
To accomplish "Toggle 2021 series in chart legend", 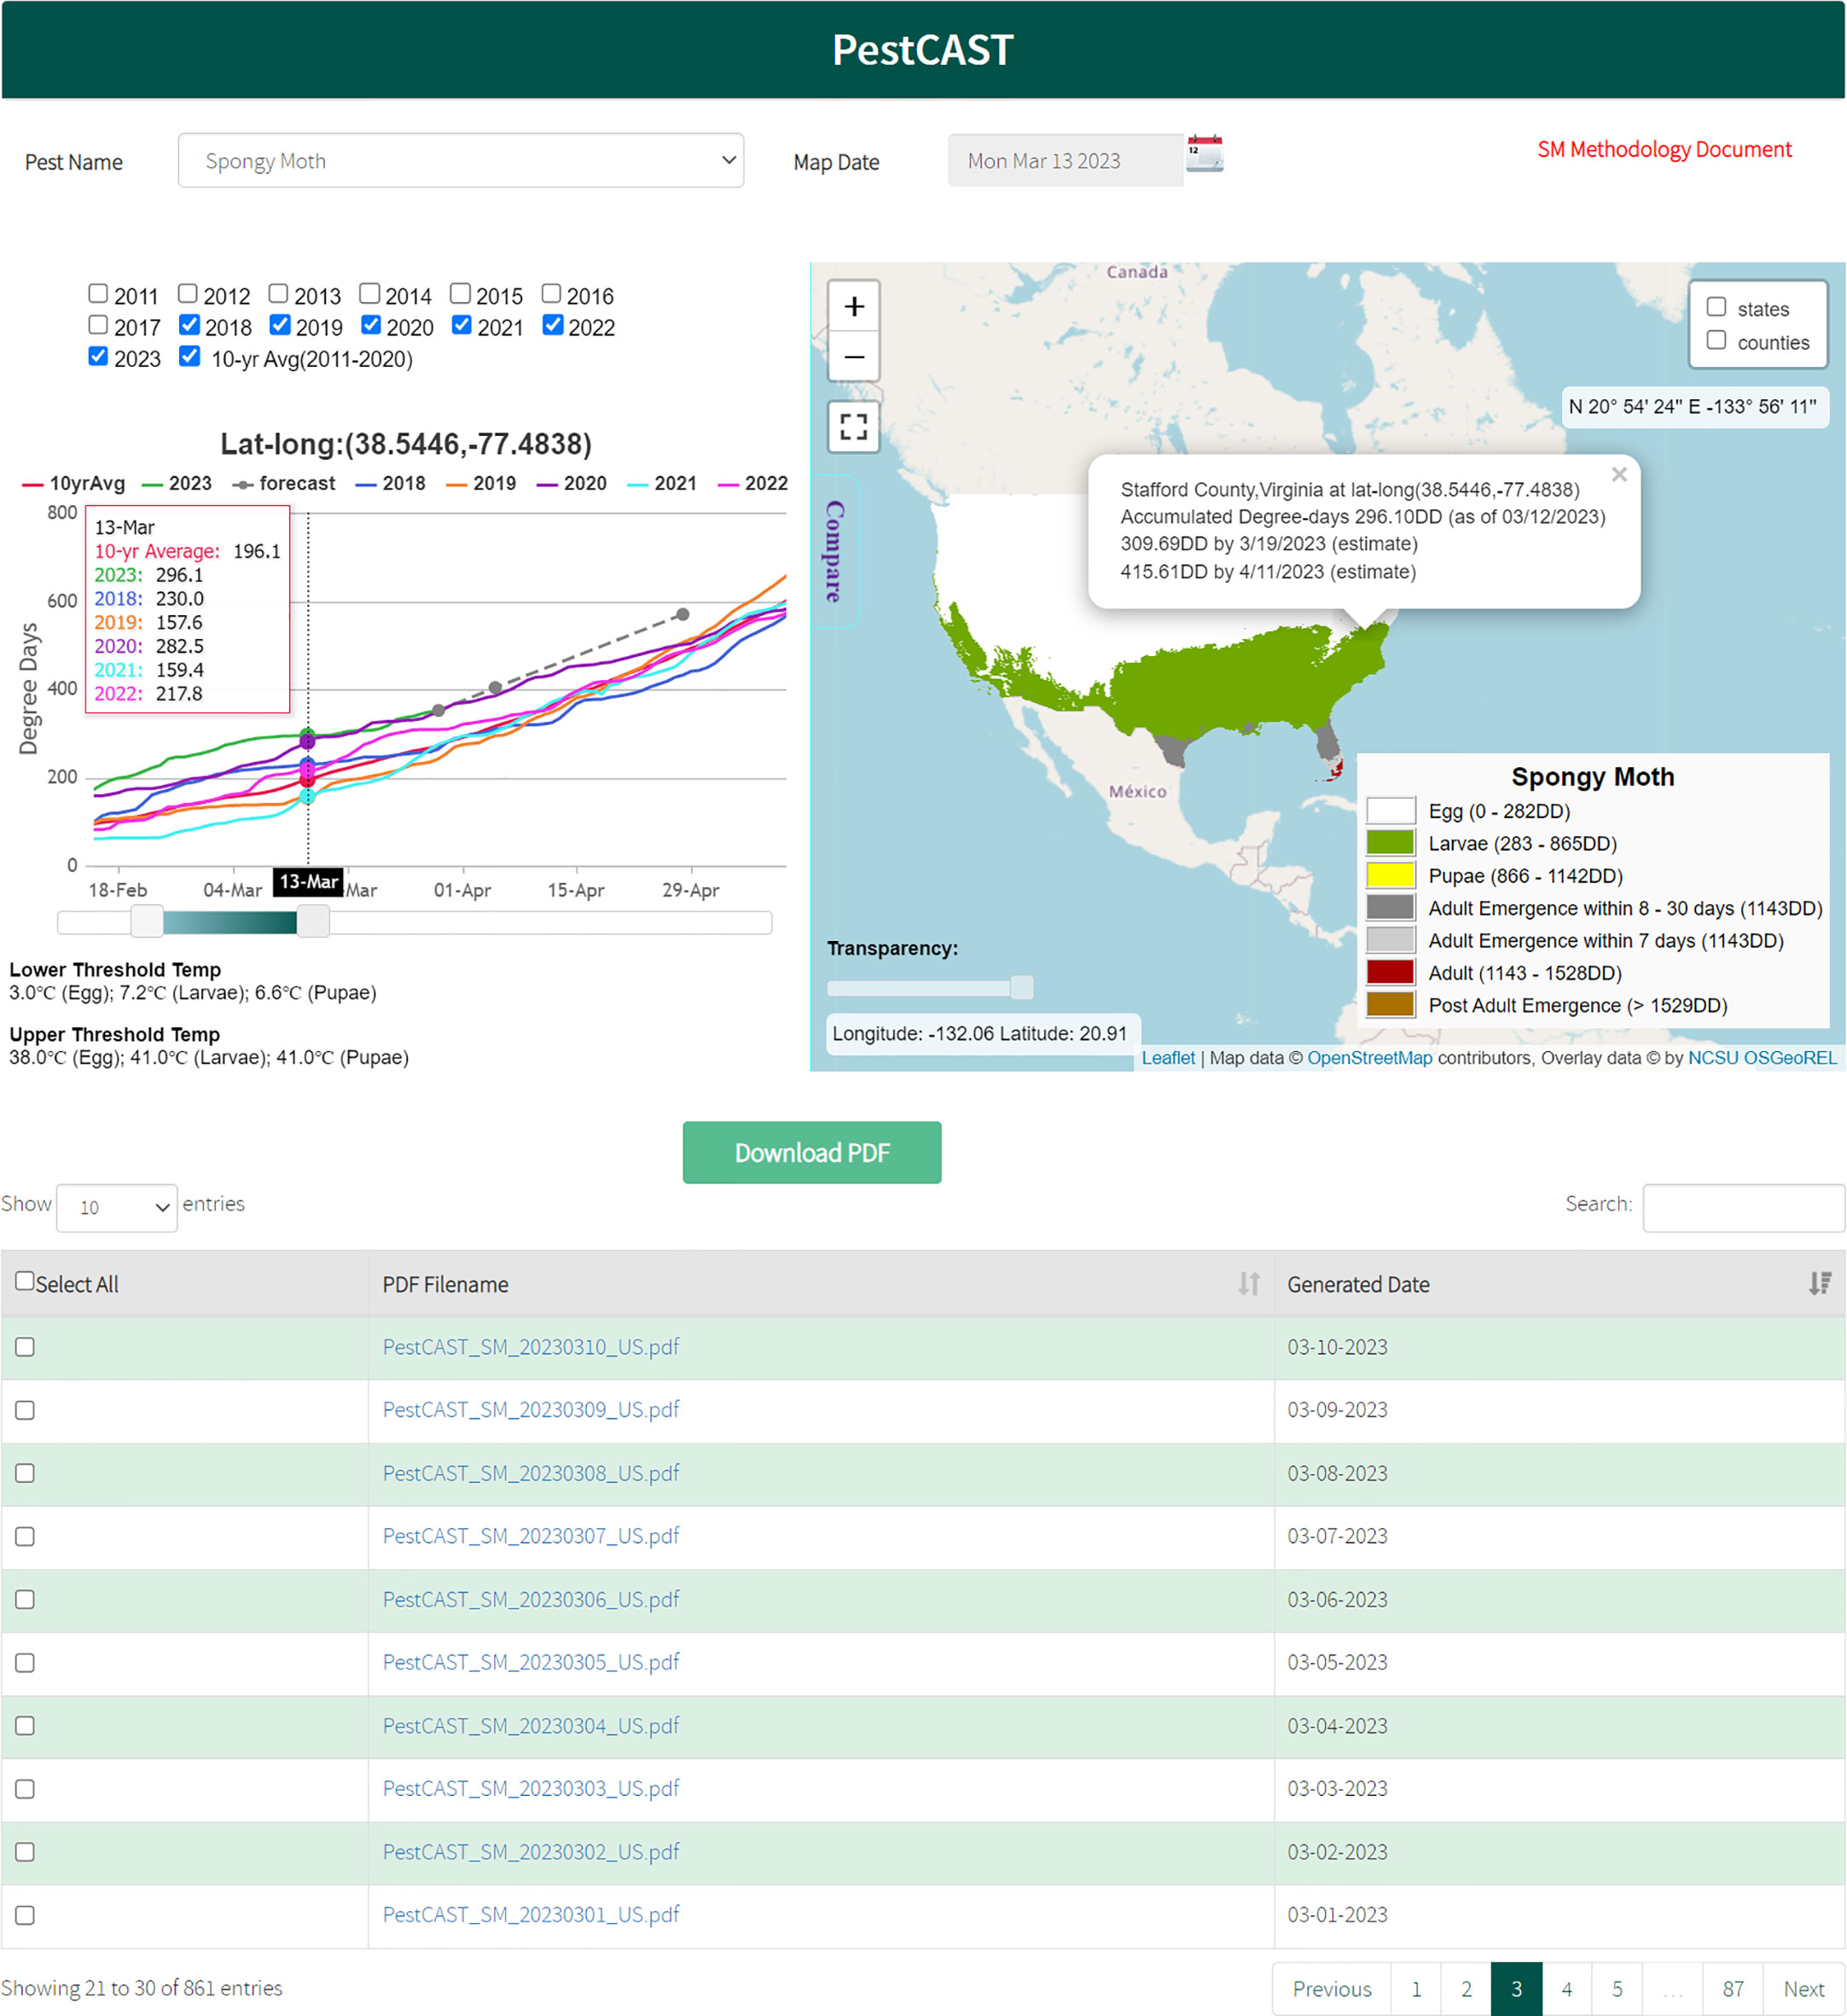I will point(662,484).
